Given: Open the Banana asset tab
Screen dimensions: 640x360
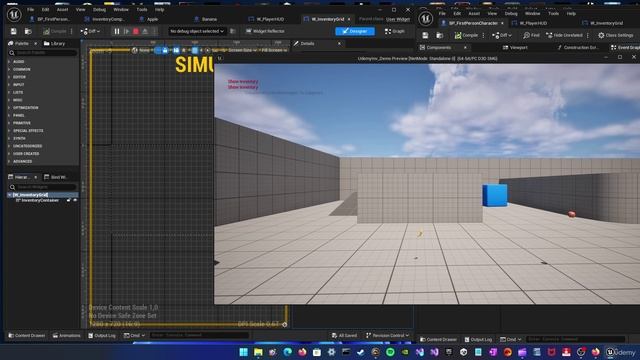Looking at the screenshot, I should click(206, 19).
